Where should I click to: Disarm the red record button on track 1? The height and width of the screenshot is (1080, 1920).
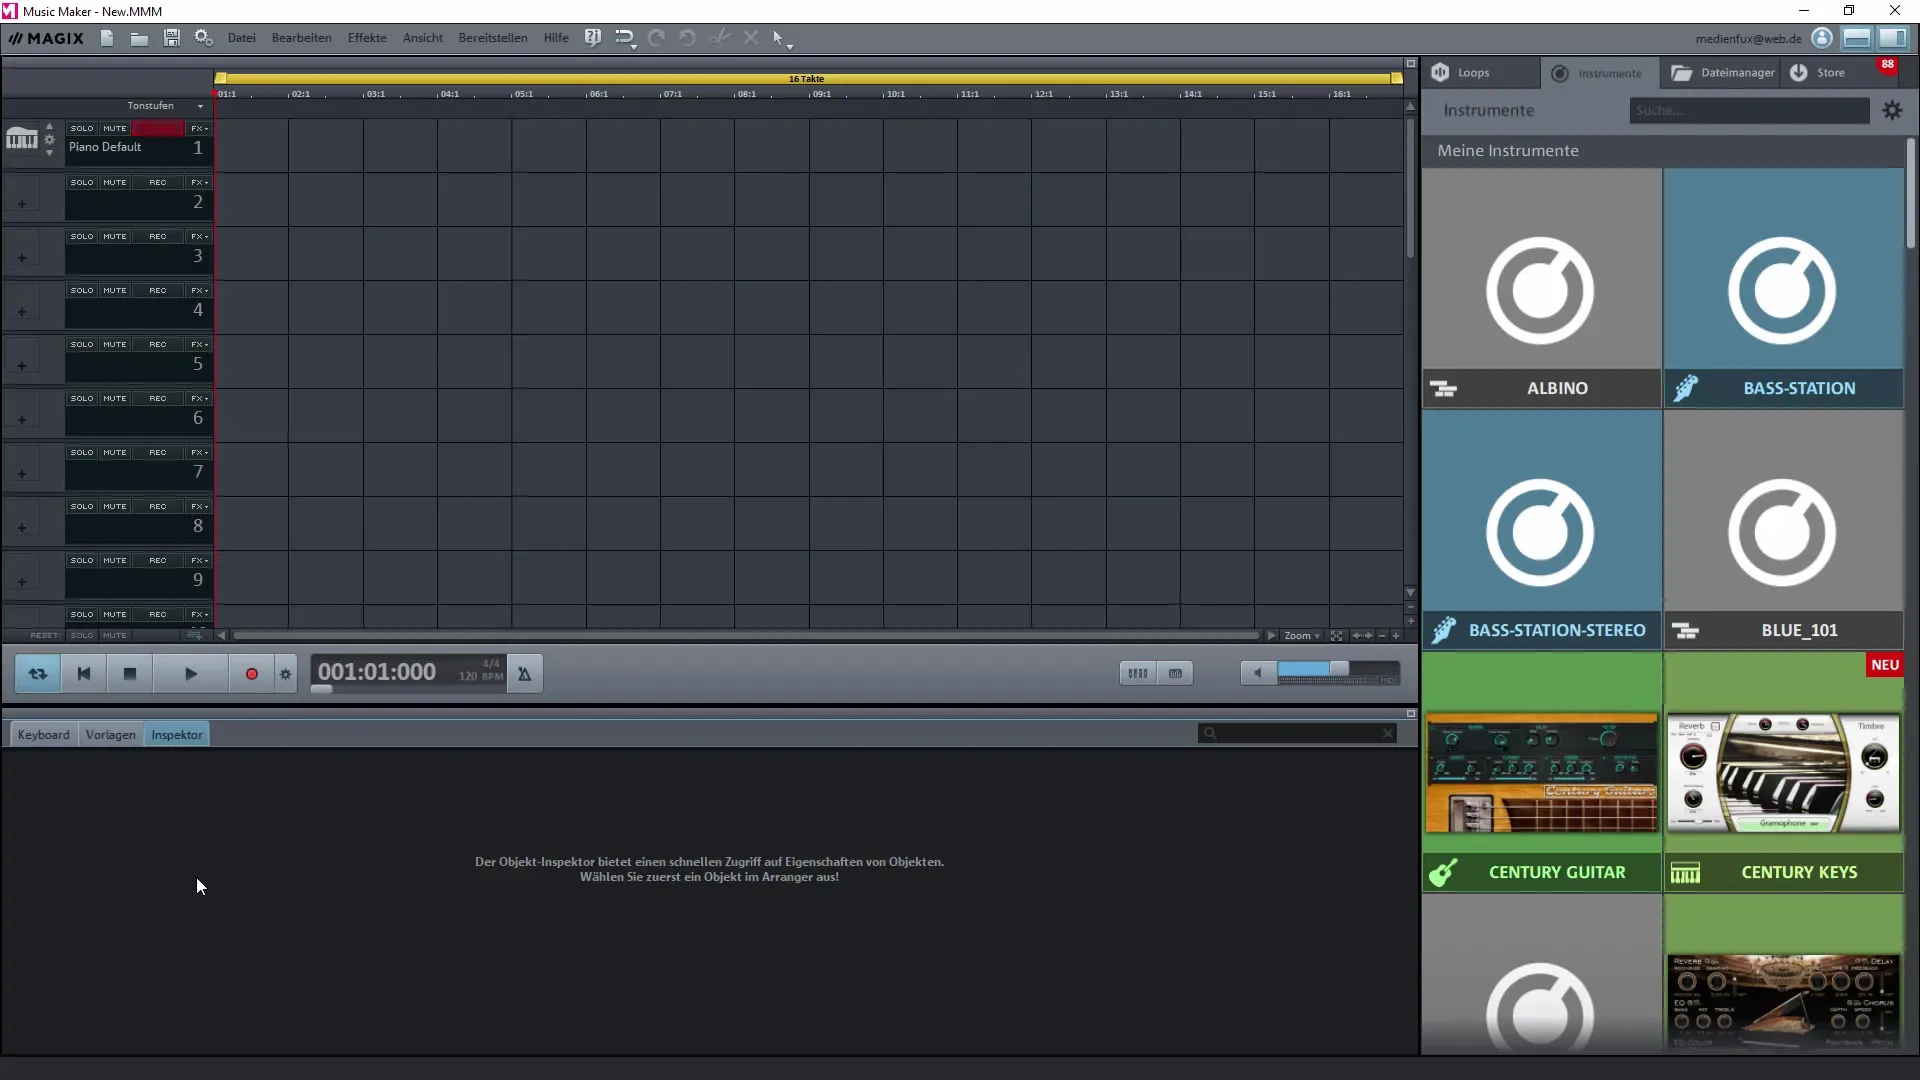[x=158, y=128]
